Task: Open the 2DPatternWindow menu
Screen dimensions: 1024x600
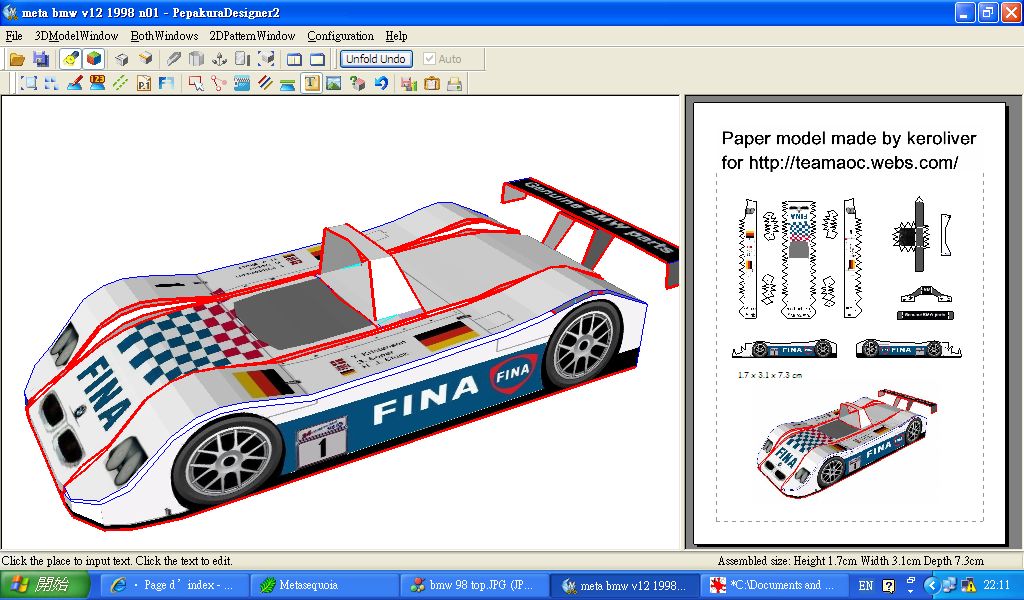Action: click(252, 36)
